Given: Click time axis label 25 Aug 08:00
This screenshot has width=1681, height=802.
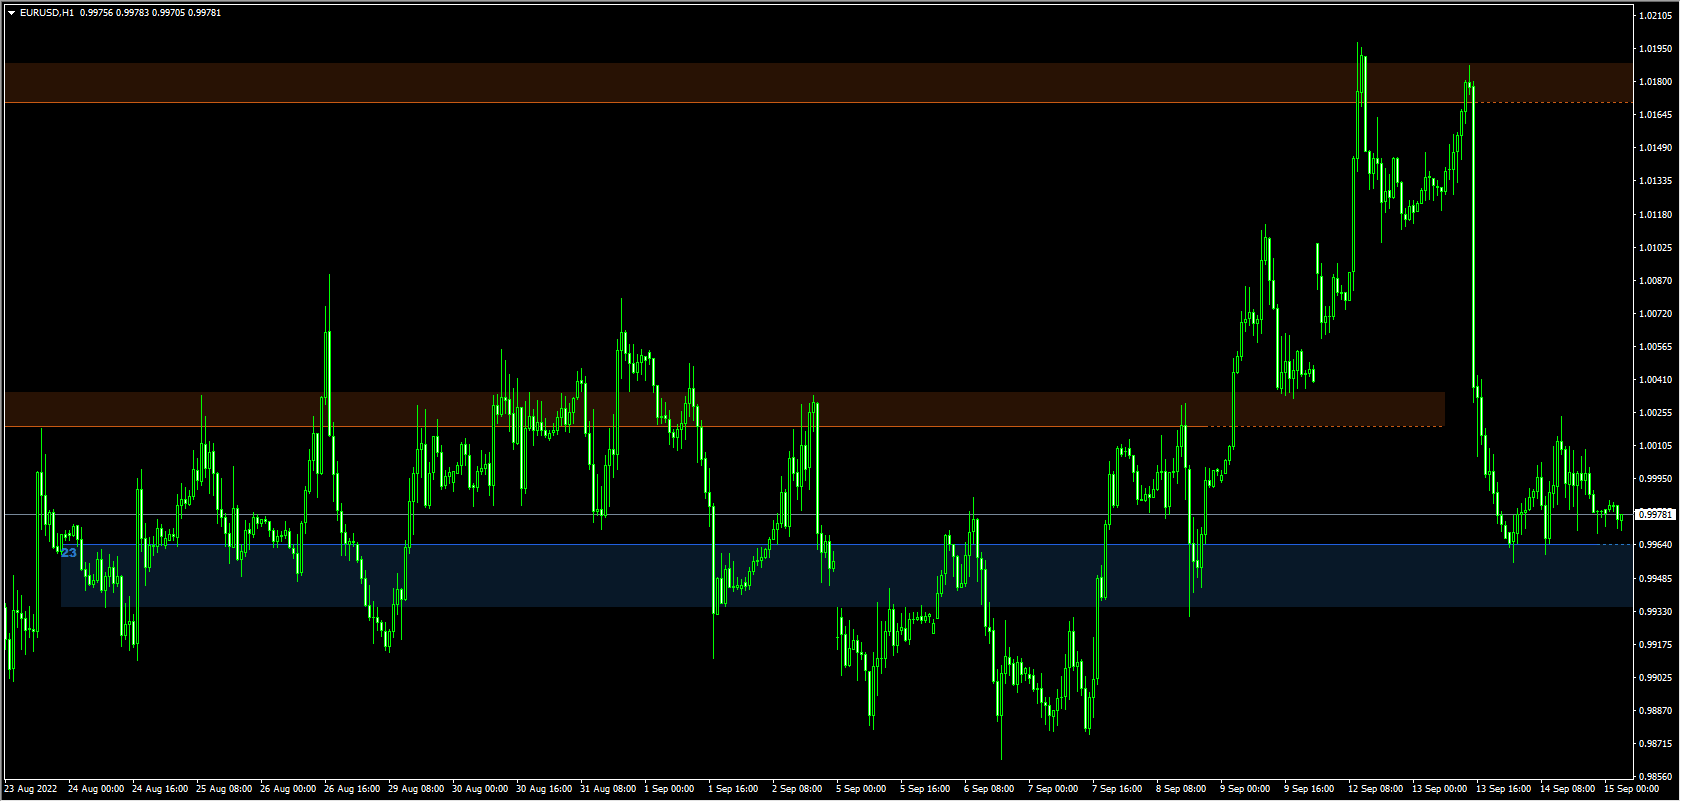Looking at the screenshot, I should coord(224,789).
